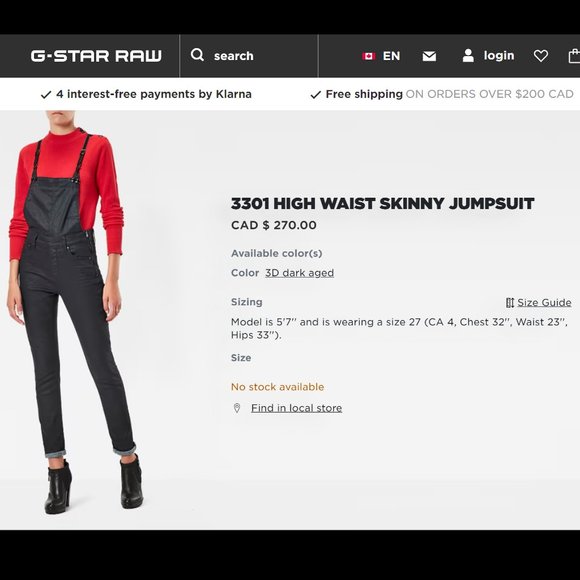Click the model jumpsuit product image
This screenshot has width=580, height=580.
(x=74, y=313)
